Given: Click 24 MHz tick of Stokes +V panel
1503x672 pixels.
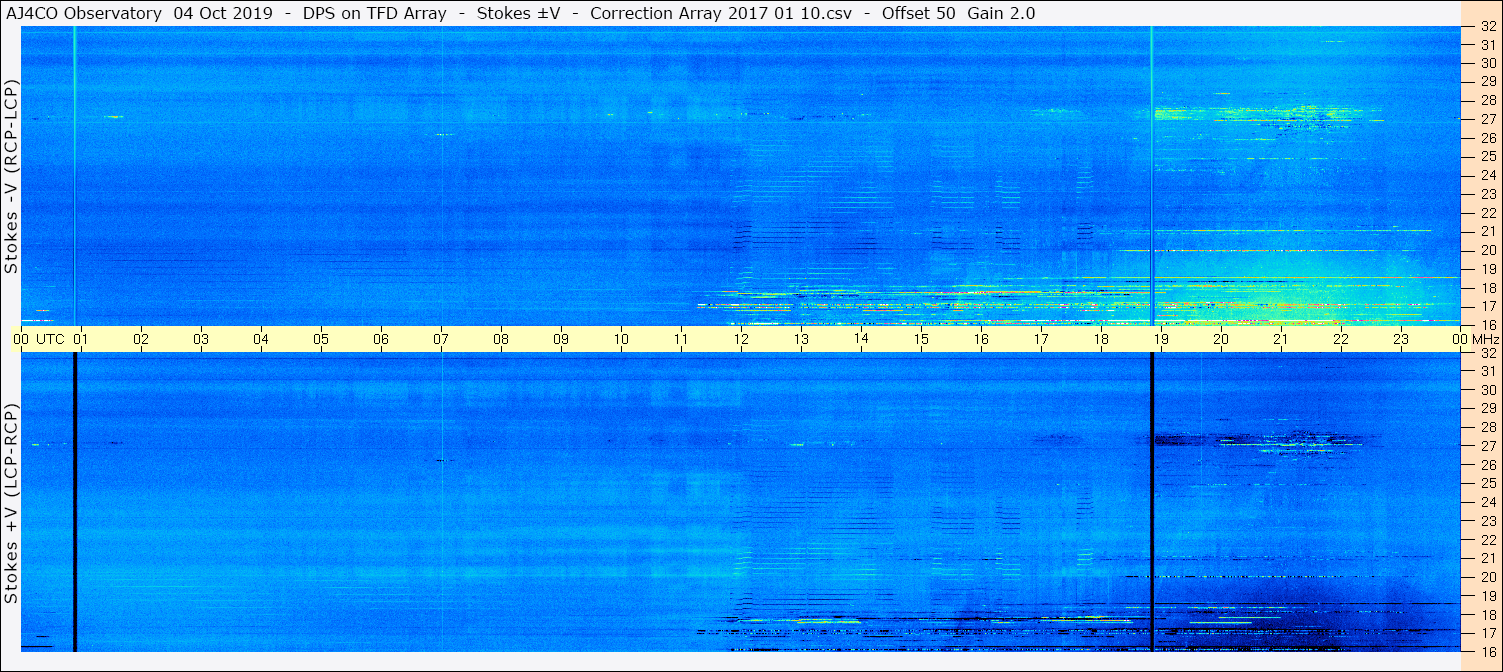Looking at the screenshot, I should pos(1487,502).
